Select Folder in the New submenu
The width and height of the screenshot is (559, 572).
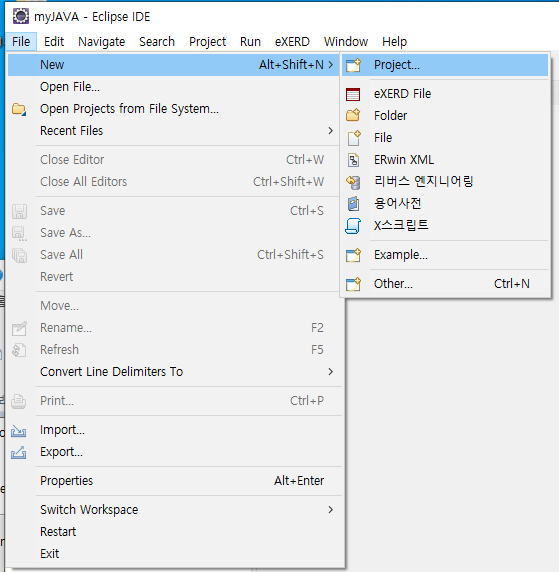445,116
